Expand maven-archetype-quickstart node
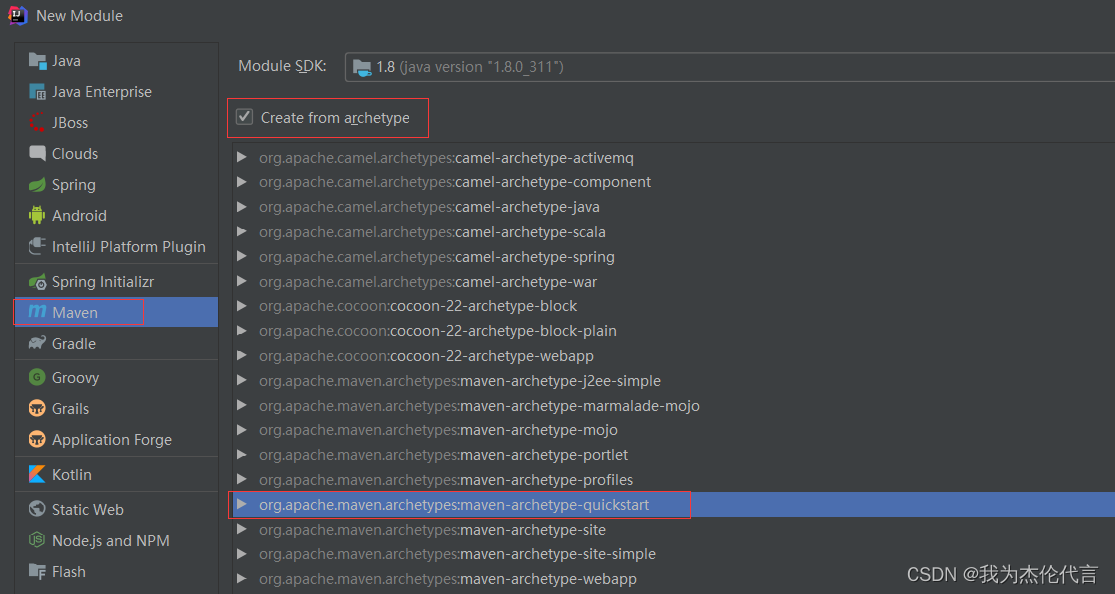Screen dimensions: 1115x594 (x=242, y=504)
